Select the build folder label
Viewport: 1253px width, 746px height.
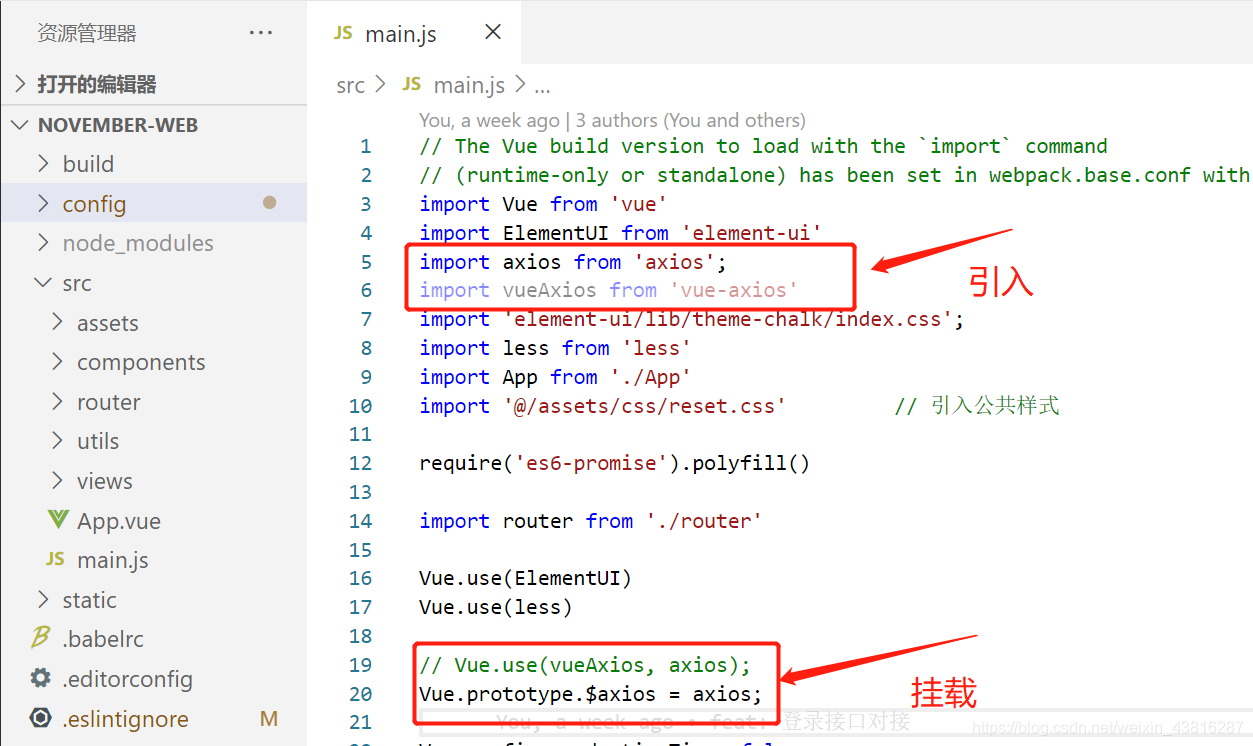88,164
